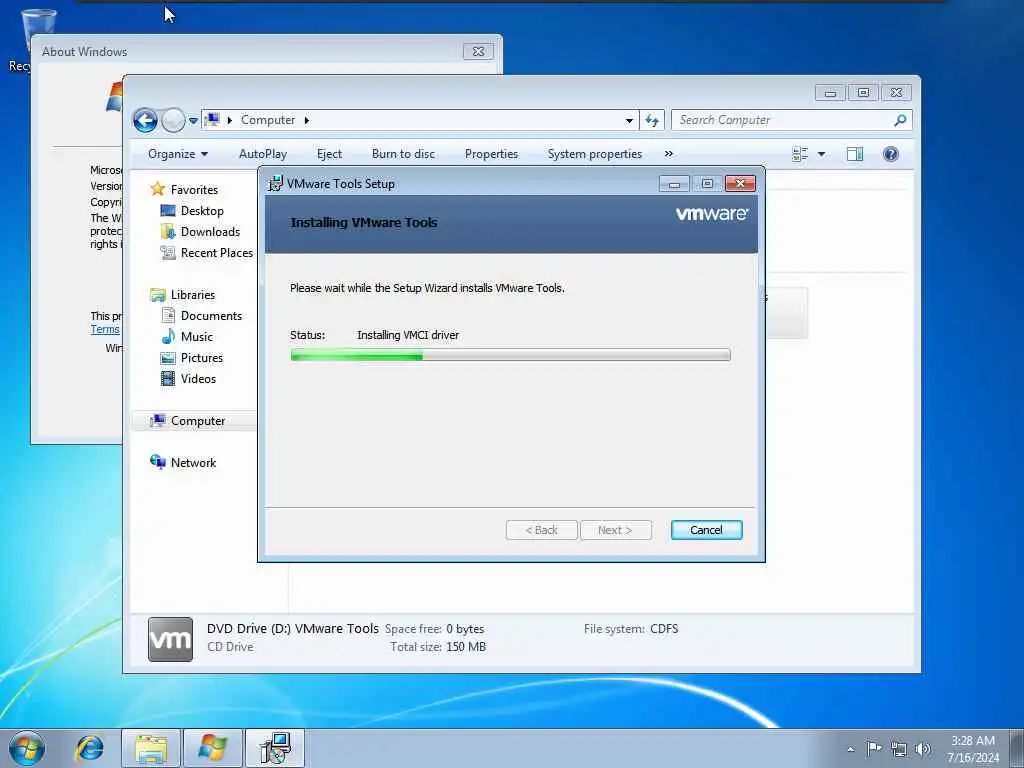This screenshot has width=1024, height=768.
Task: Show hidden tray icons arrow
Action: (x=850, y=749)
